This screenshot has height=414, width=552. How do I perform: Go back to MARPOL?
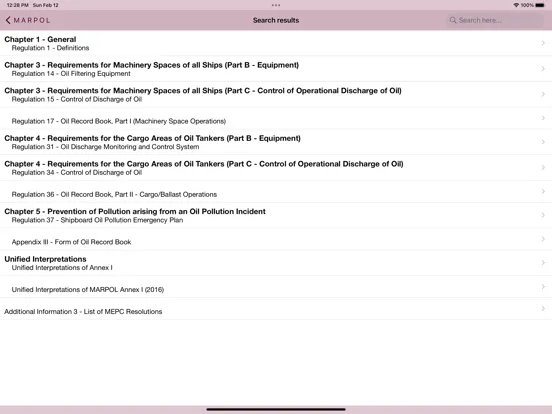[28, 20]
